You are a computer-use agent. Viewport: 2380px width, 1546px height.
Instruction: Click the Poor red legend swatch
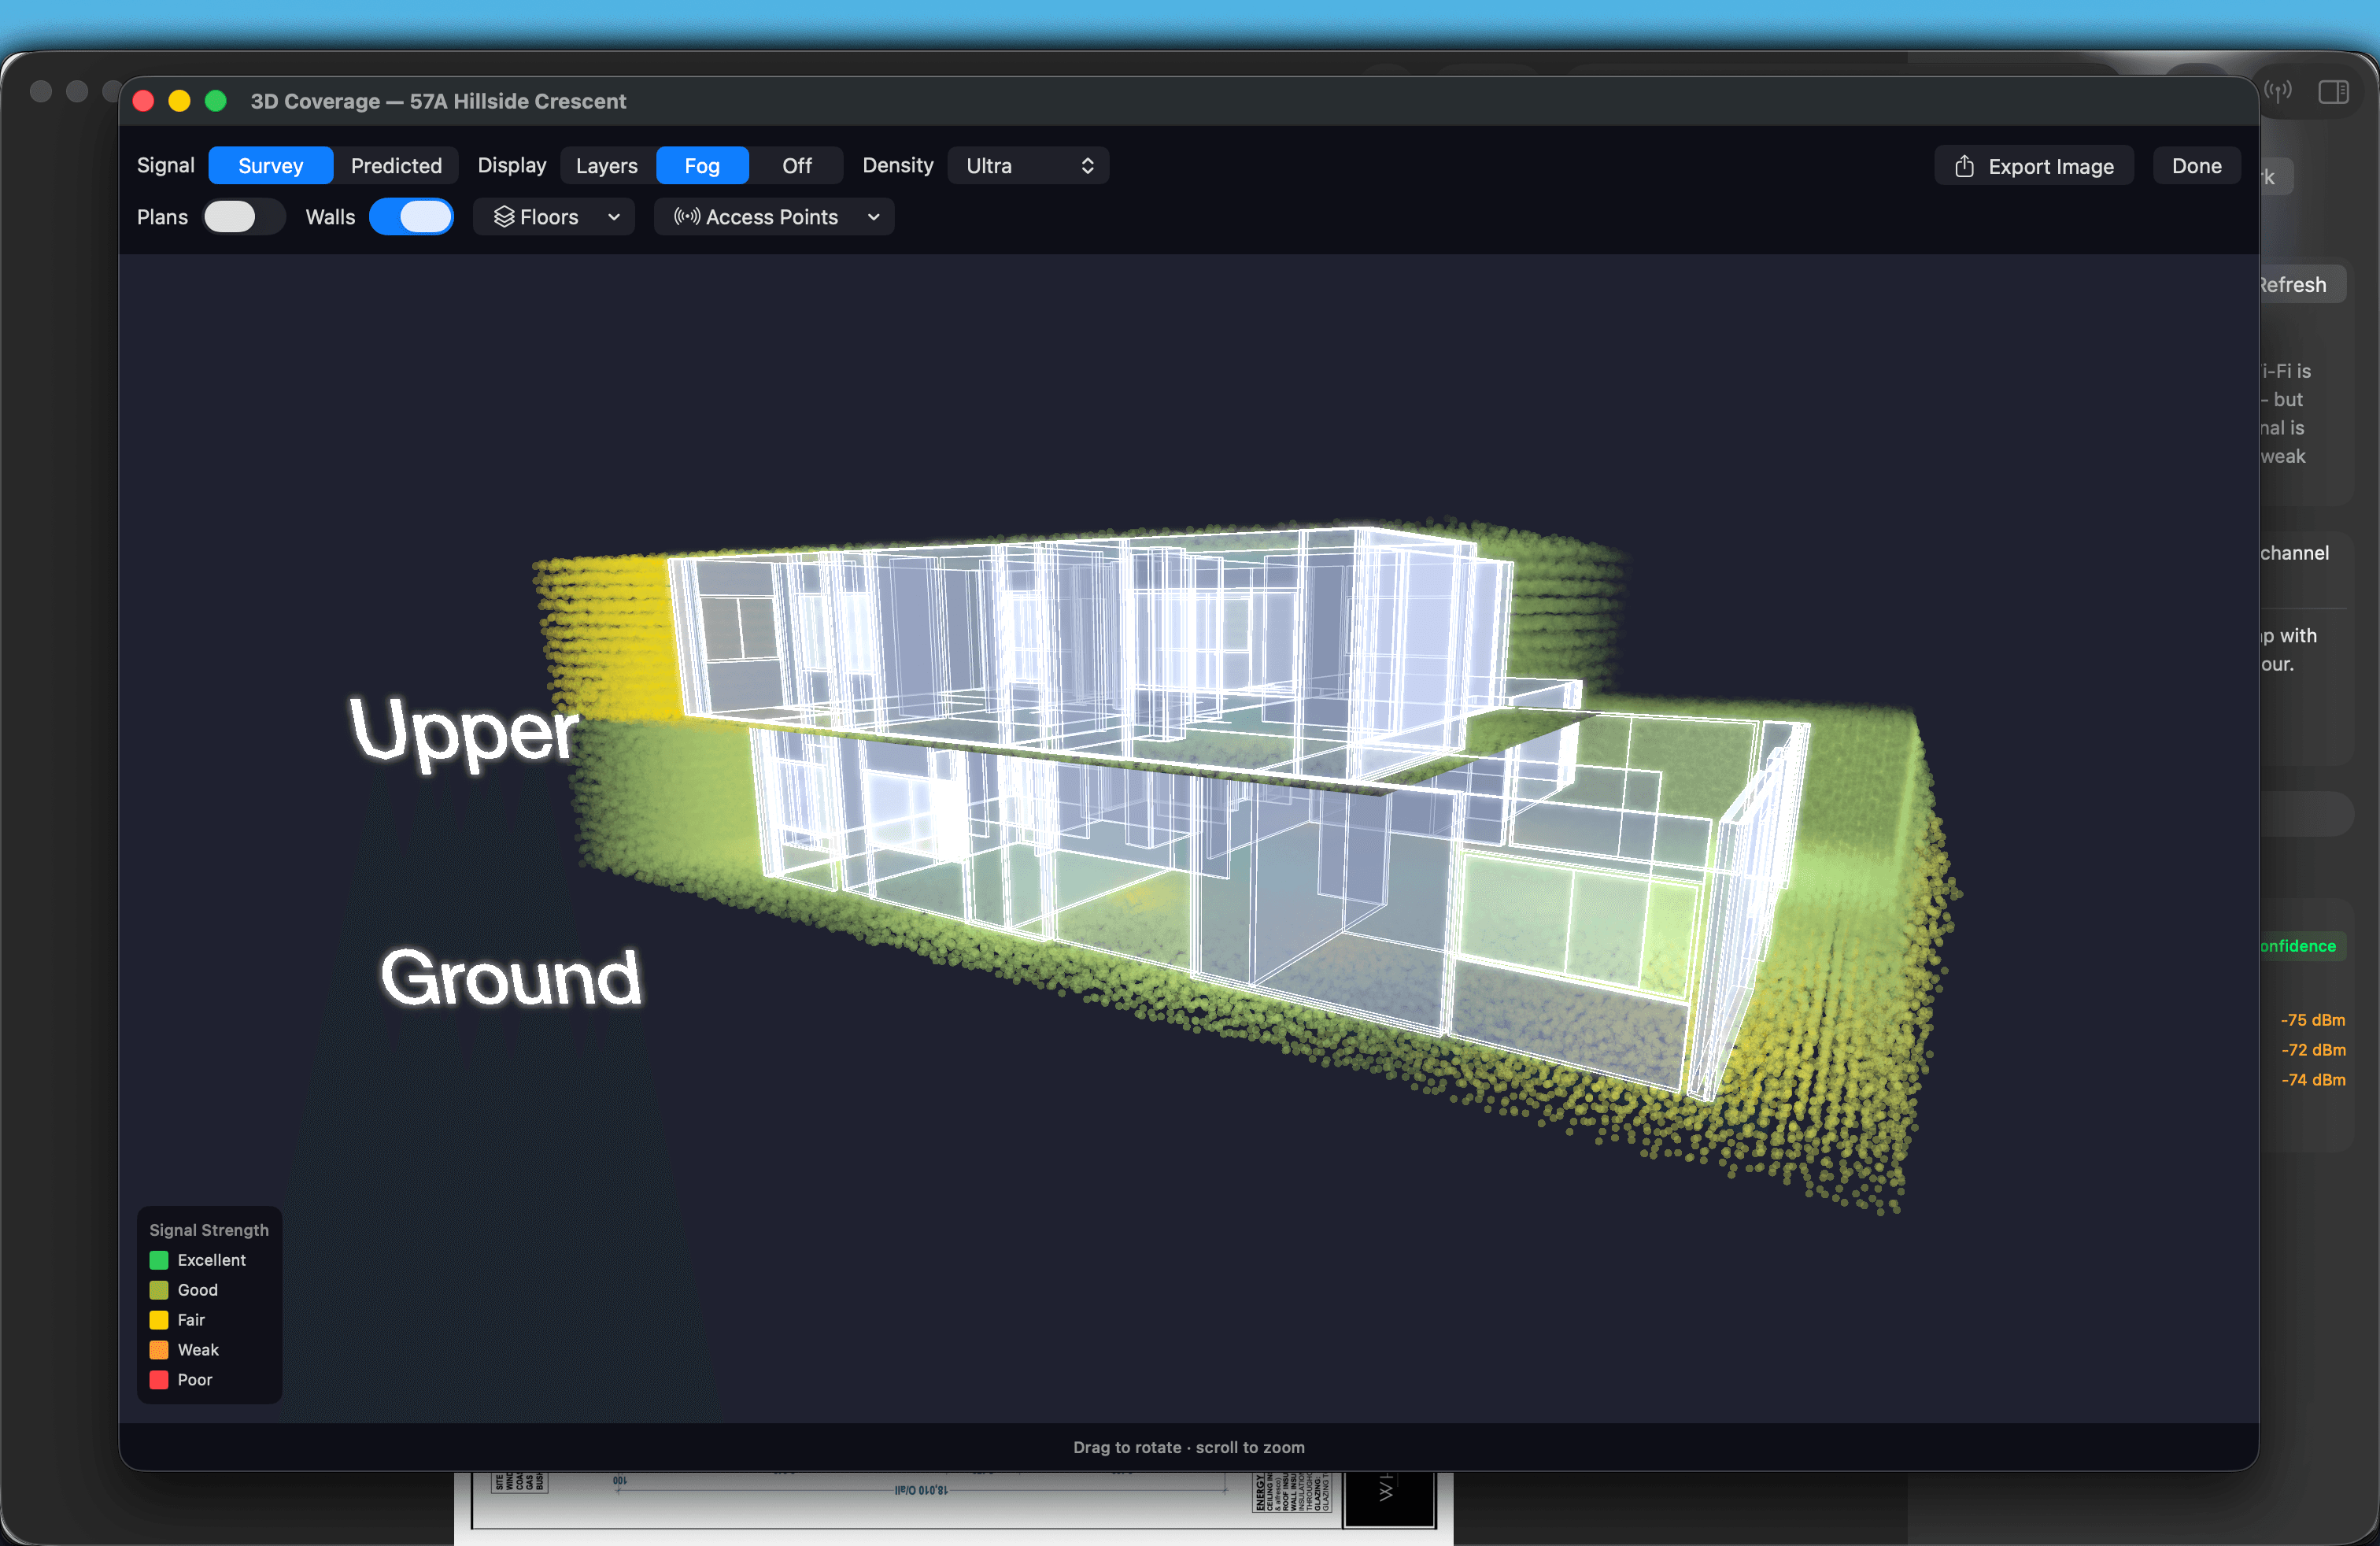coord(159,1380)
